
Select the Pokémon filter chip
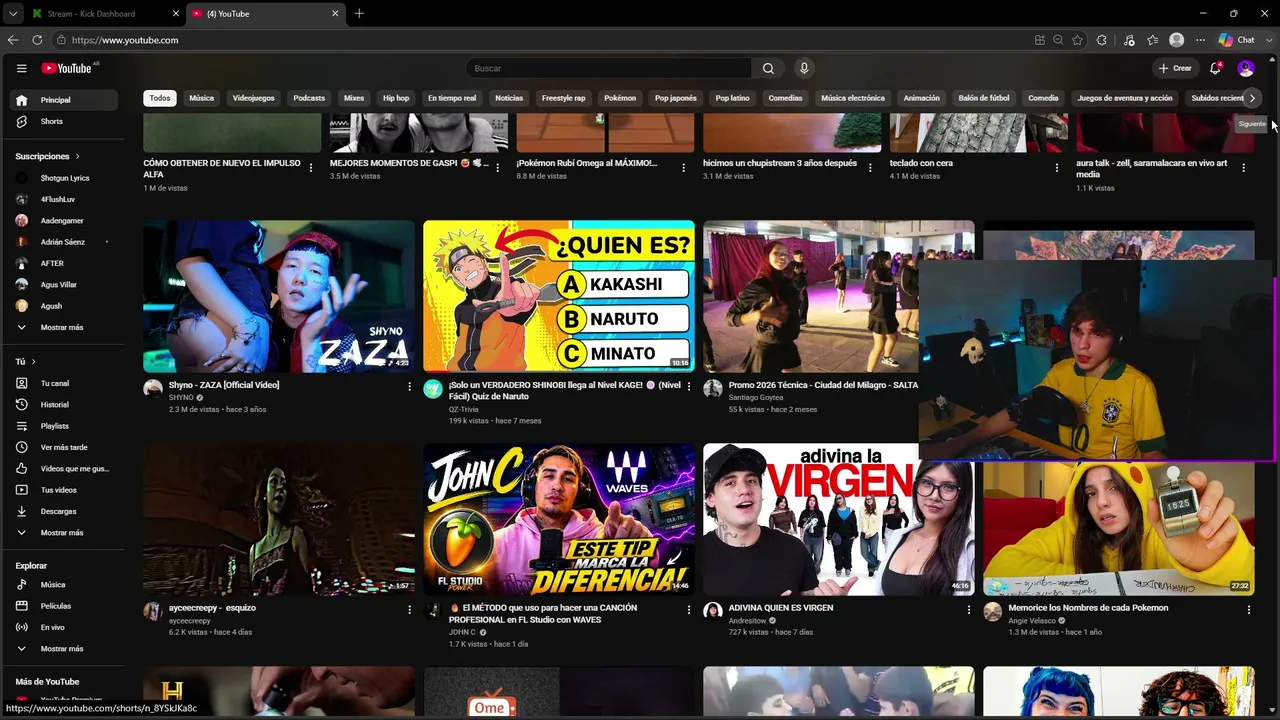620,98
